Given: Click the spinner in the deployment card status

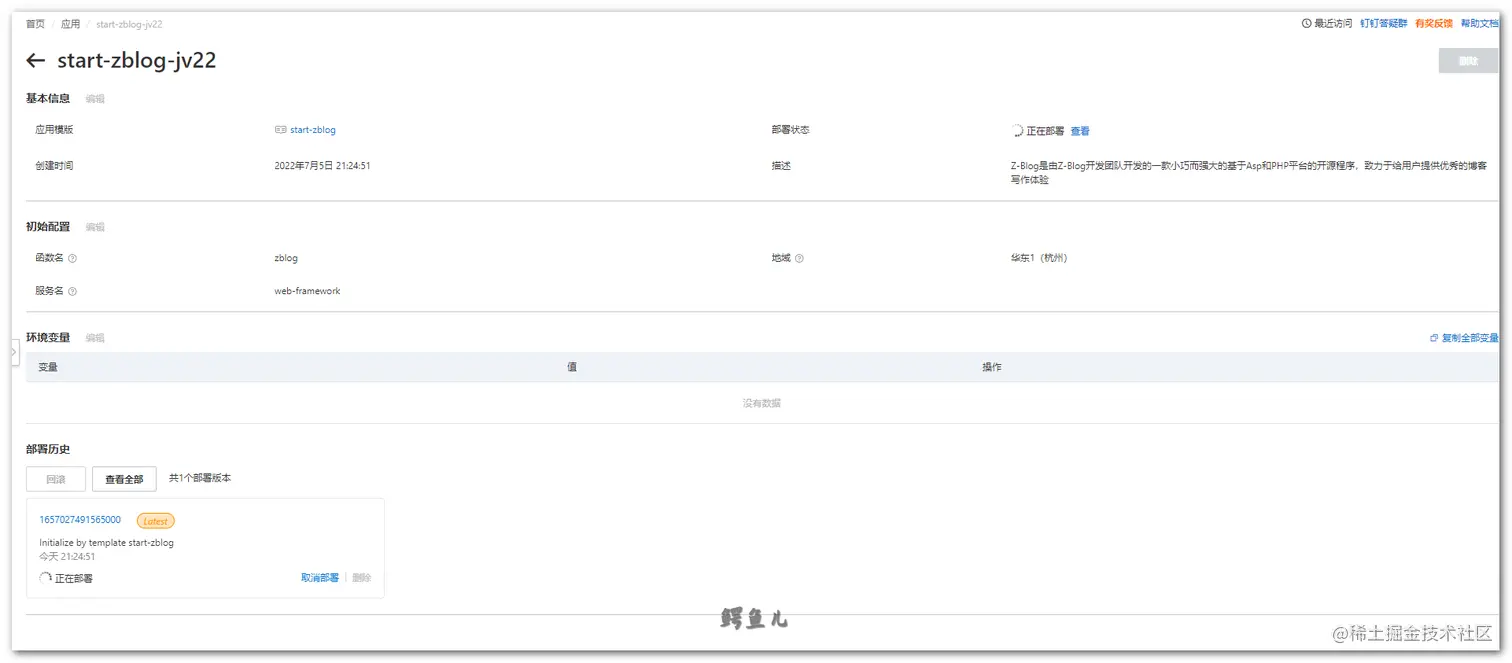Looking at the screenshot, I should point(45,578).
